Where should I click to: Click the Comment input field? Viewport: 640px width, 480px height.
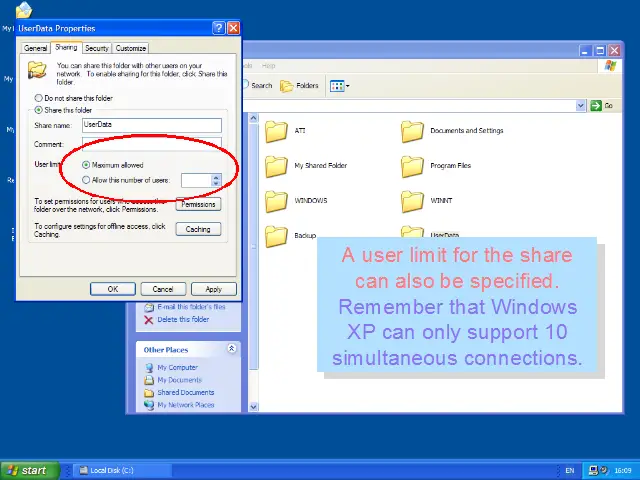pos(152,144)
